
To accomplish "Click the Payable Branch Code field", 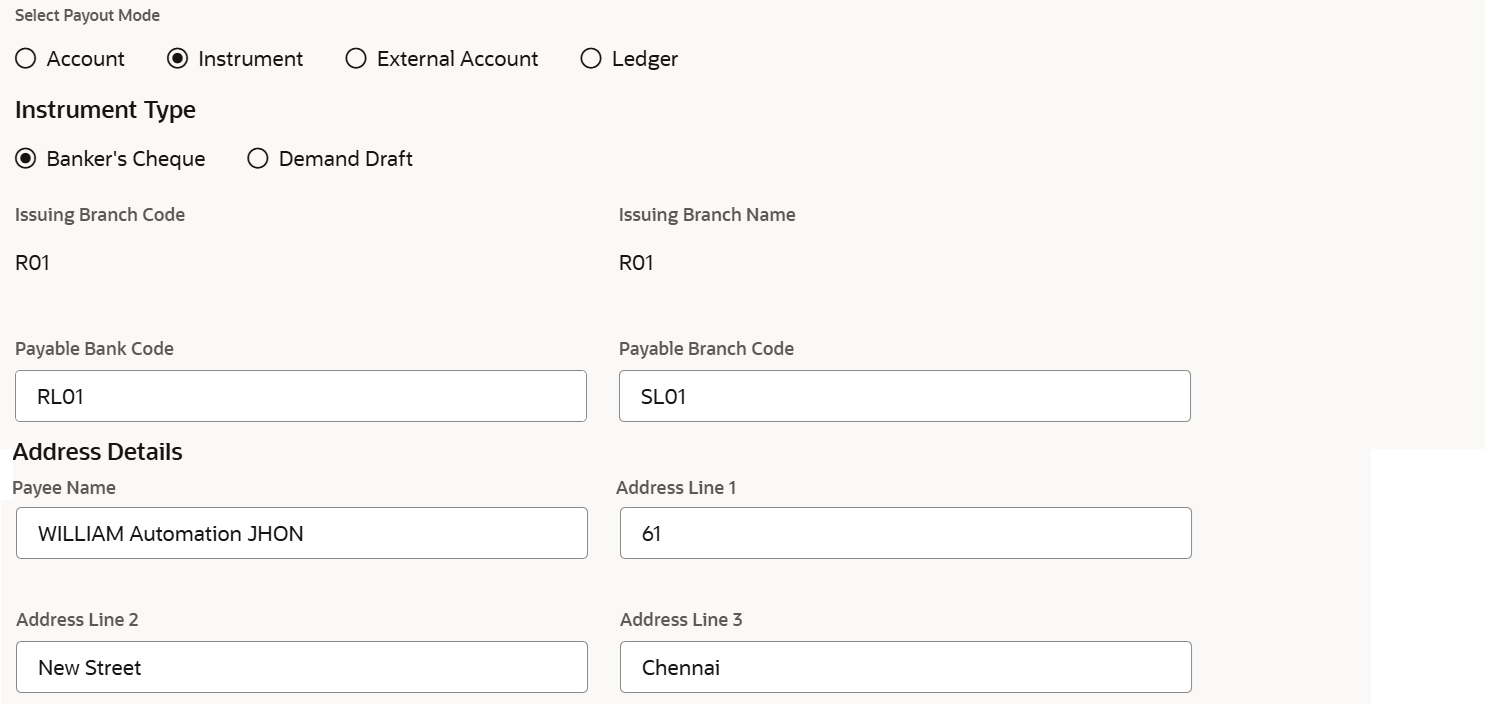I will click(905, 396).
